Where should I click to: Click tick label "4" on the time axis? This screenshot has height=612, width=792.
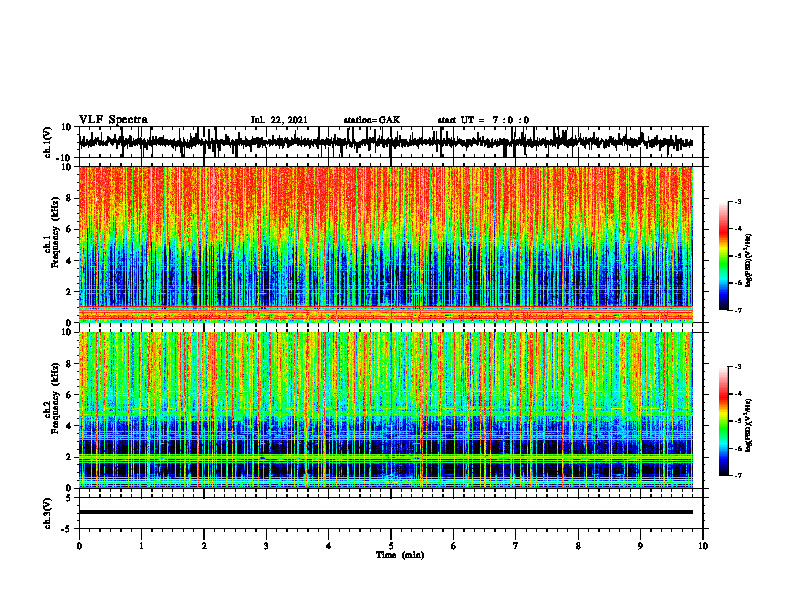tap(329, 546)
